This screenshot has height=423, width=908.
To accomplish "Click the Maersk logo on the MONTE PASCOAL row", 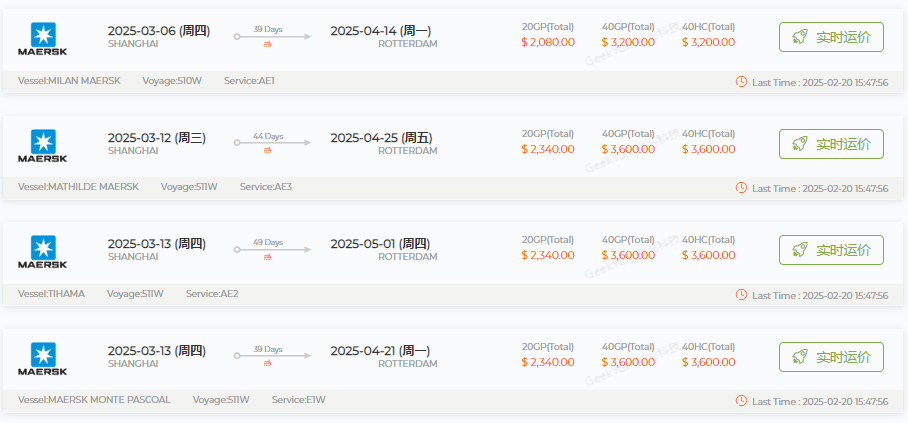I will coord(43,358).
